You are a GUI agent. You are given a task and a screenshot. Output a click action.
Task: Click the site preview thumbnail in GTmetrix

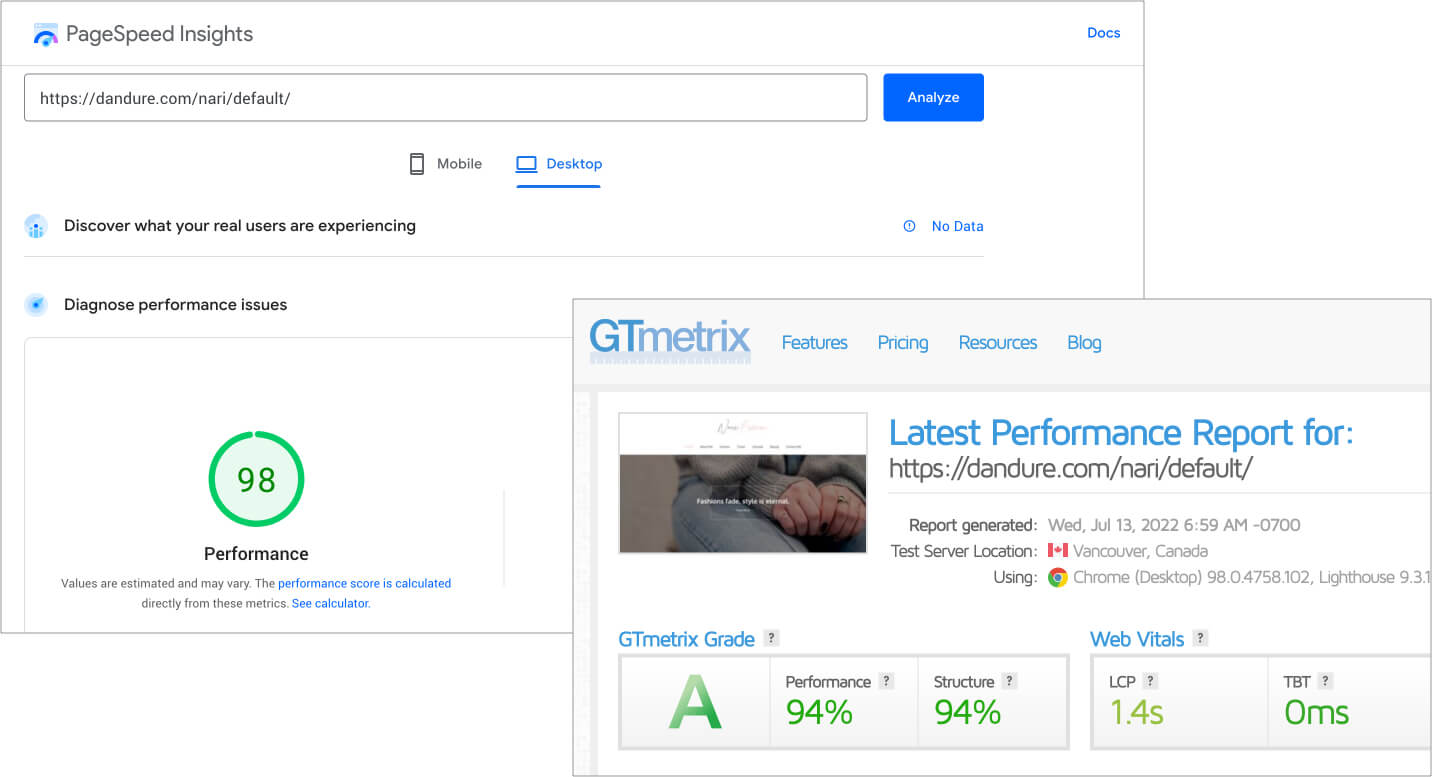[x=743, y=483]
